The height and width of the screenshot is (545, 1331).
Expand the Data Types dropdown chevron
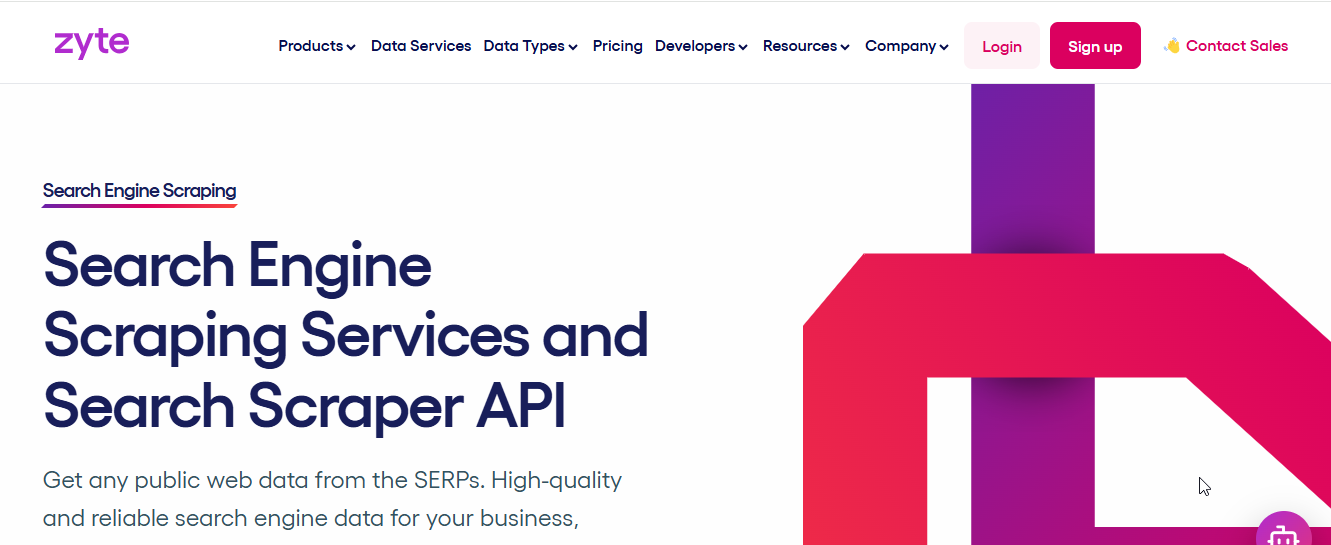click(573, 47)
